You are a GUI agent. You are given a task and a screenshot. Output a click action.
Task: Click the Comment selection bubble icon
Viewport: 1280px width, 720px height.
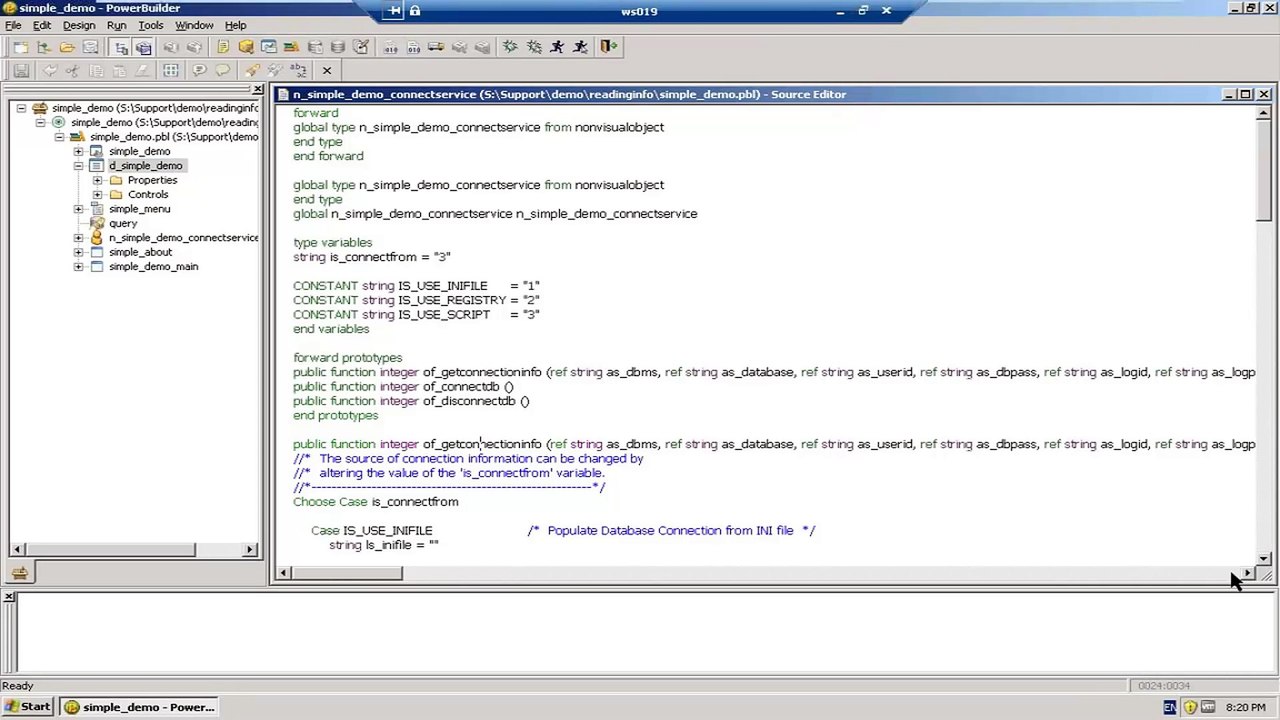point(199,70)
